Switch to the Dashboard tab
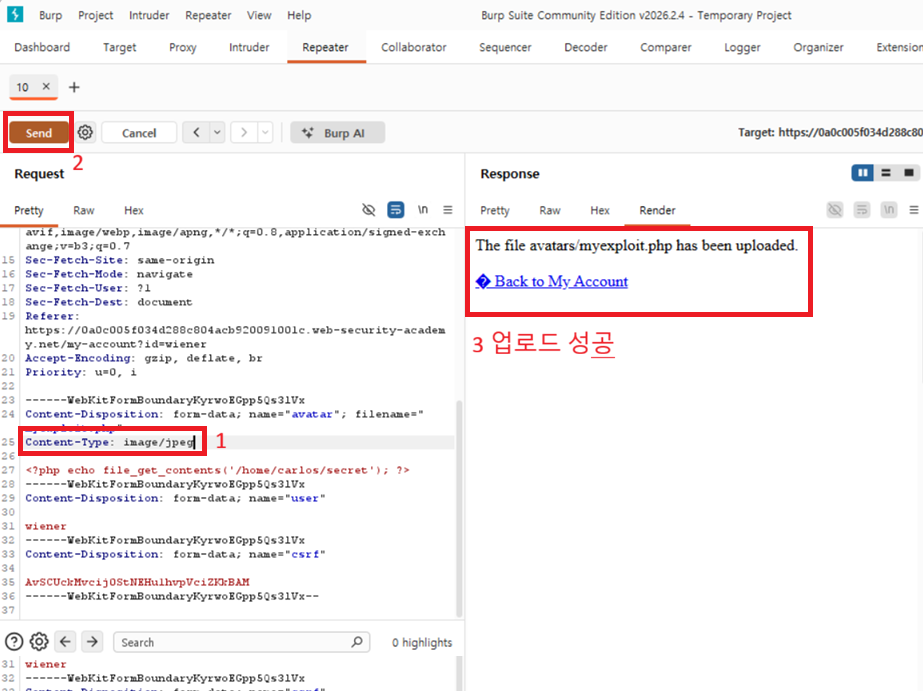923x691 pixels. pos(42,47)
